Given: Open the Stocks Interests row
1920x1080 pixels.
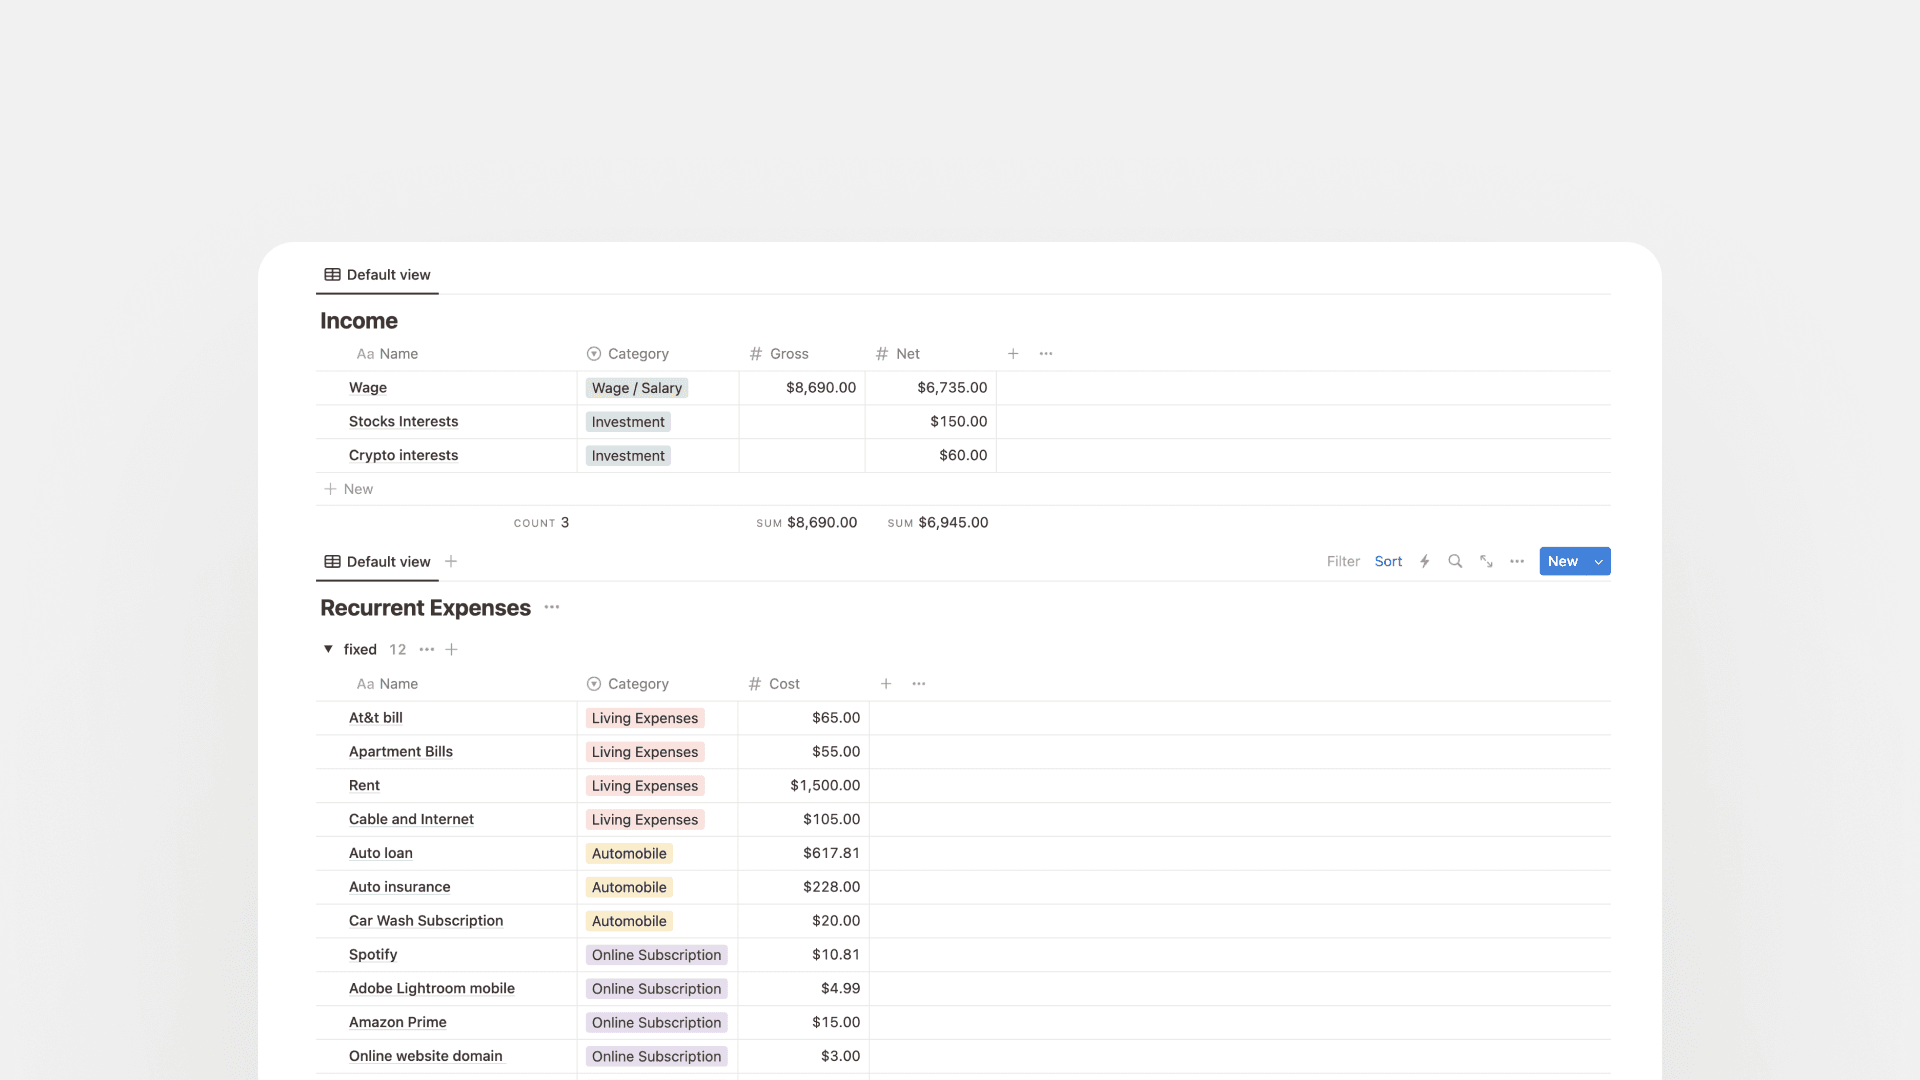Looking at the screenshot, I should point(403,422).
